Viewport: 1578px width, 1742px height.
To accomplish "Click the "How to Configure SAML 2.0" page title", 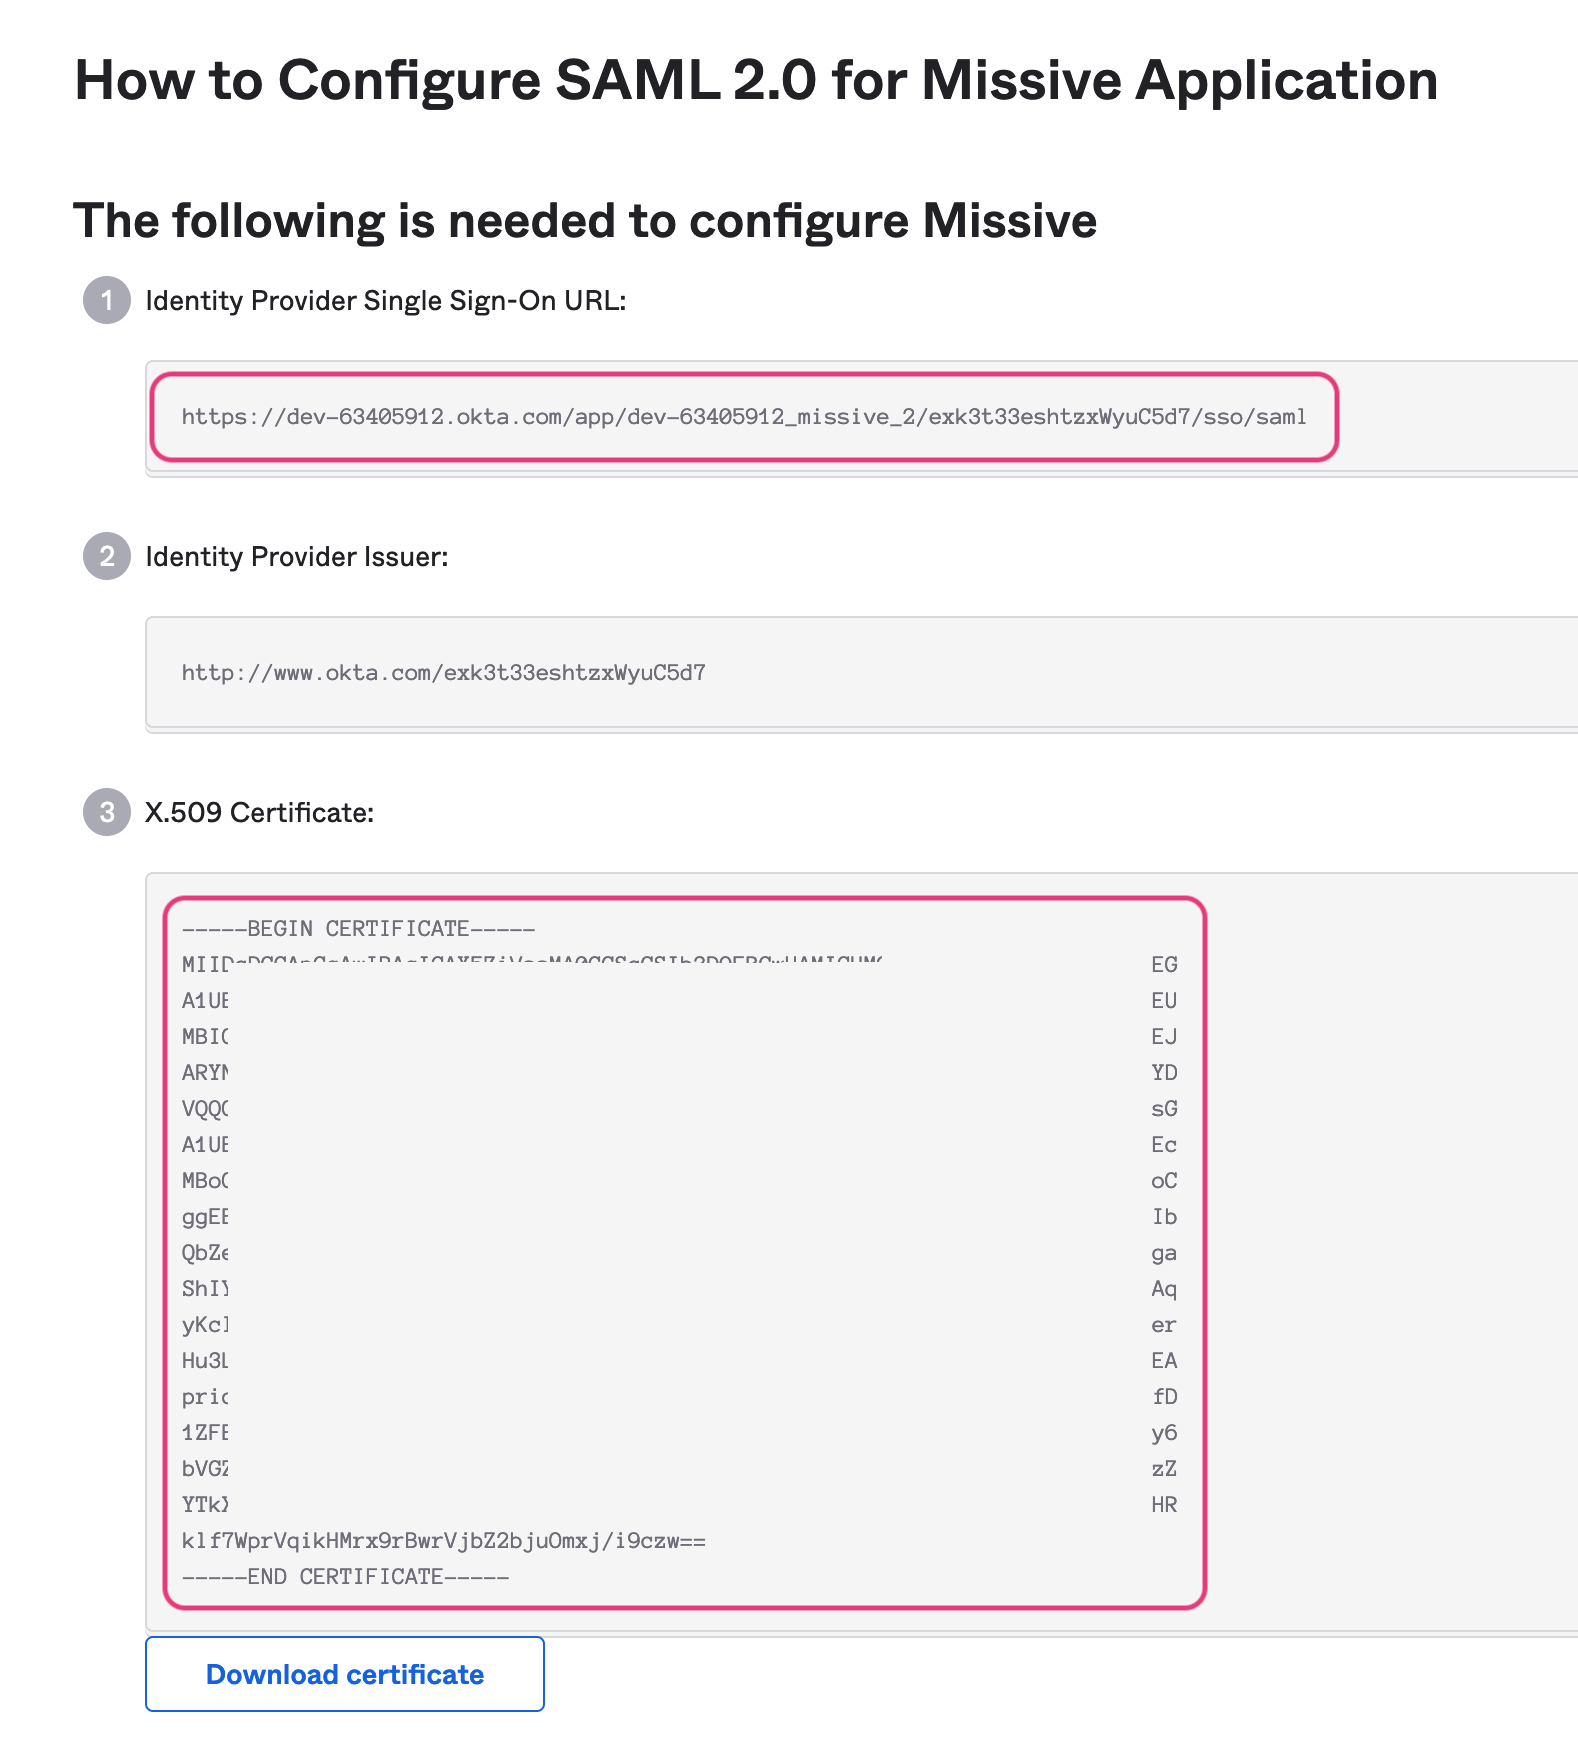I will click(x=756, y=80).
